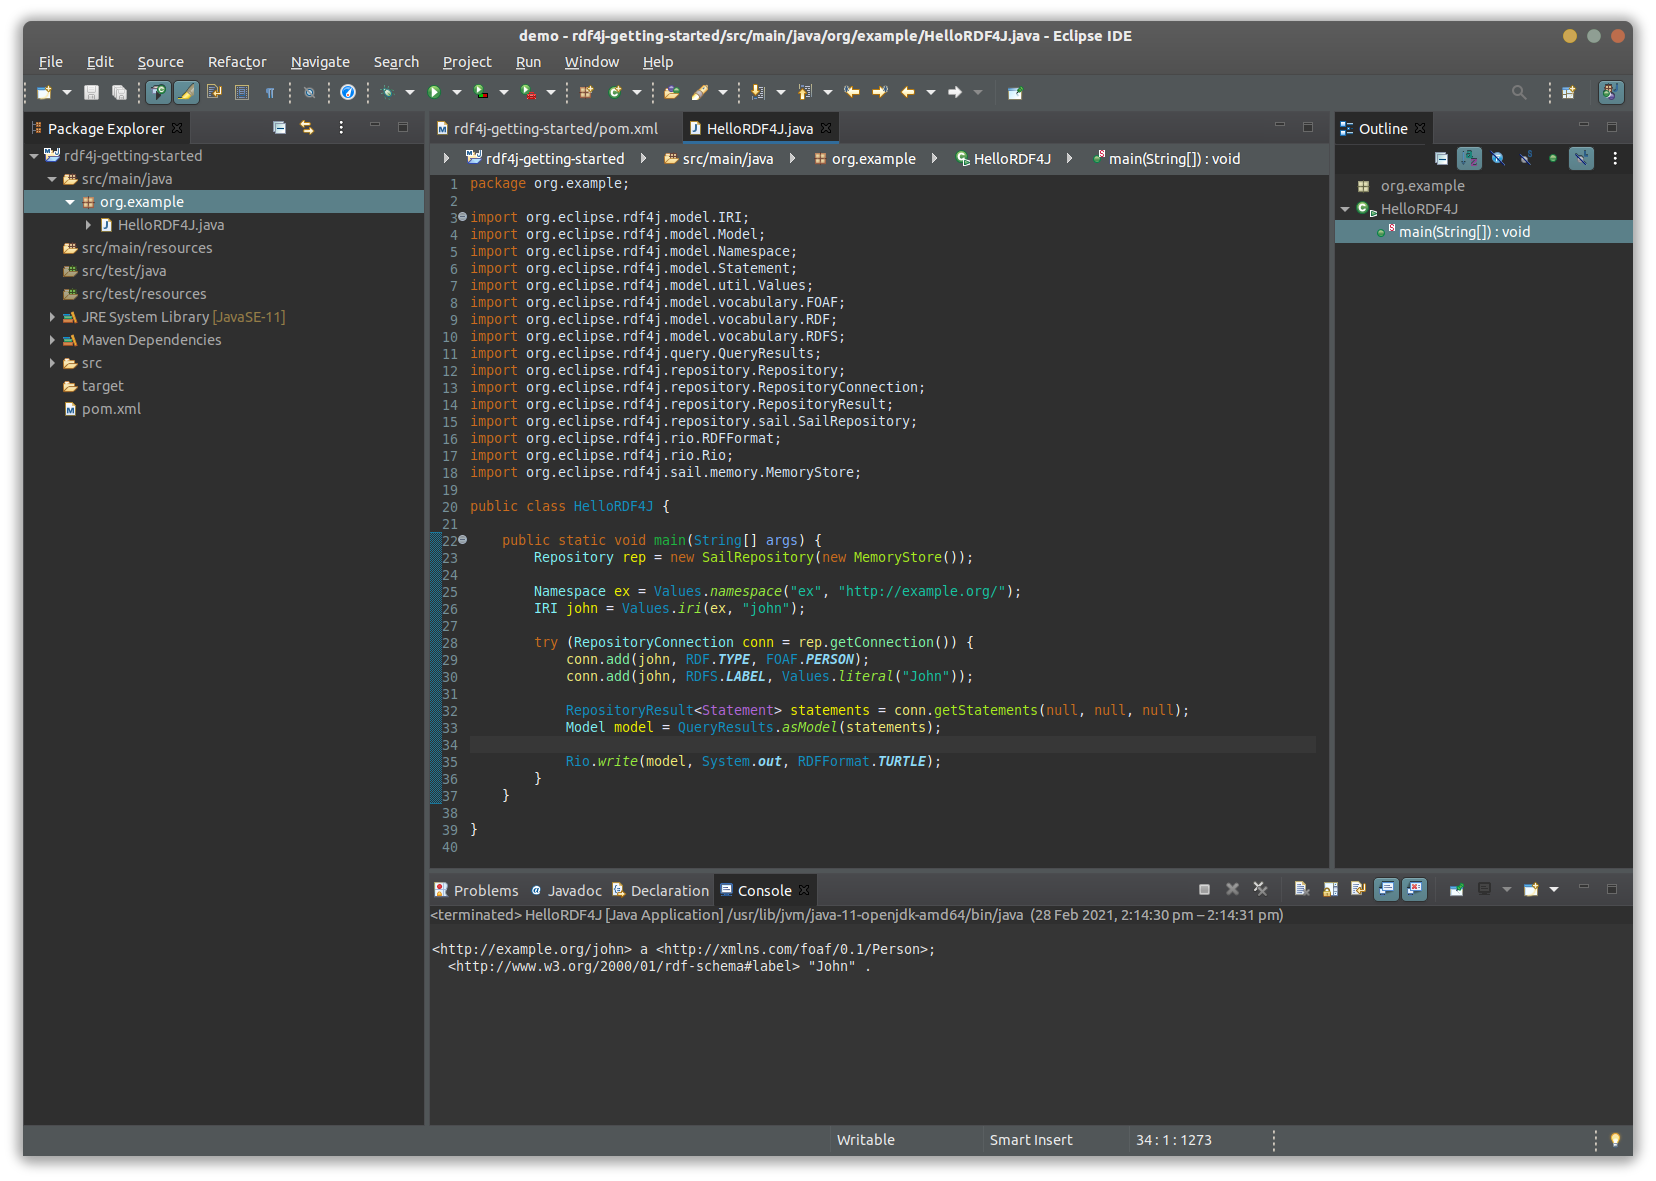Click HelloRDF4J in the editor breadcrumb

pyautogui.click(x=1003, y=158)
